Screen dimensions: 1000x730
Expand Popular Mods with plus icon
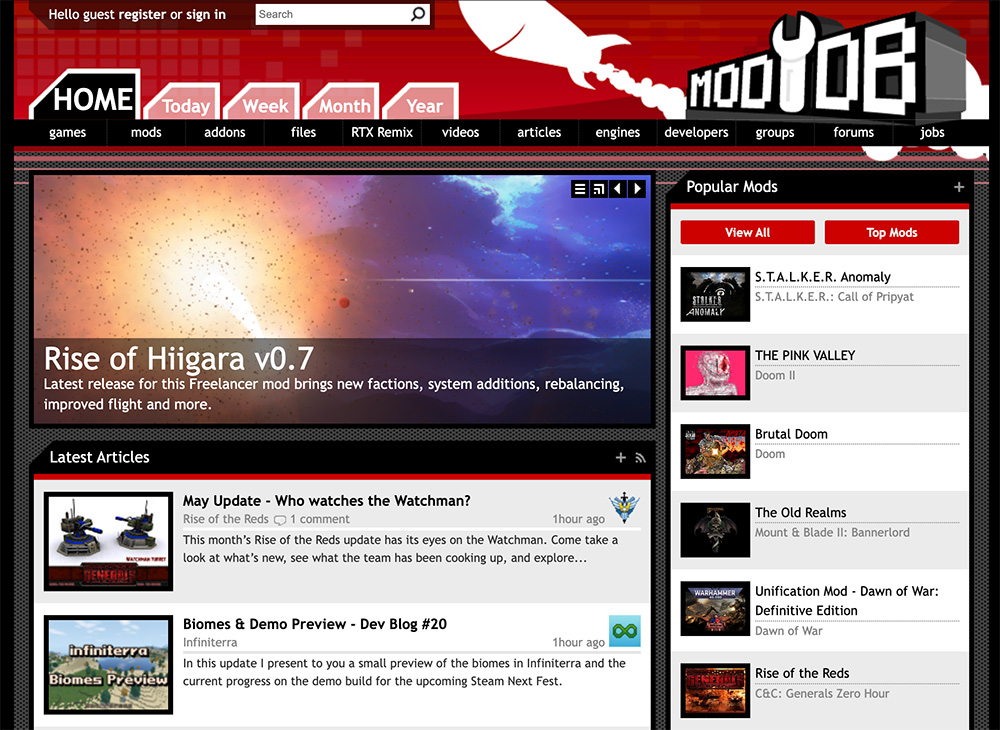click(959, 187)
